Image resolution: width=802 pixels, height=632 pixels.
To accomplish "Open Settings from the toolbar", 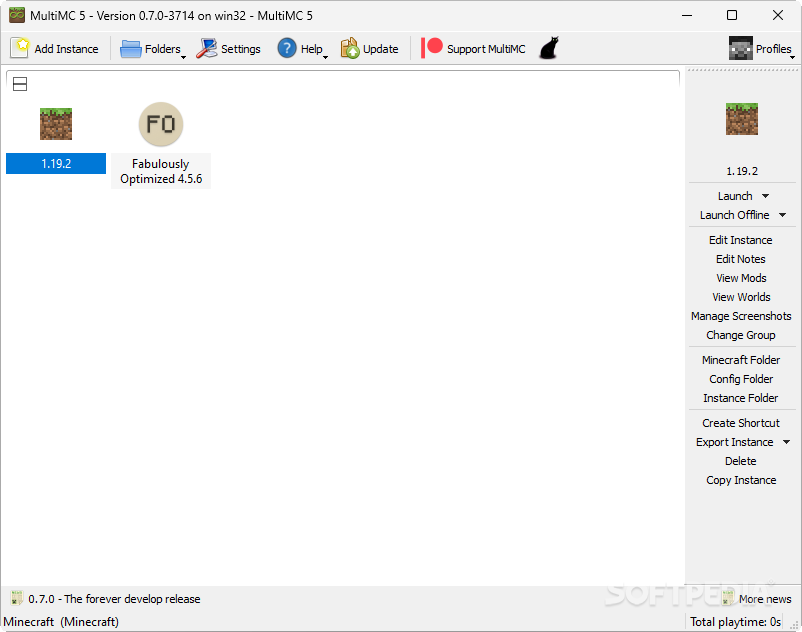I will (228, 49).
